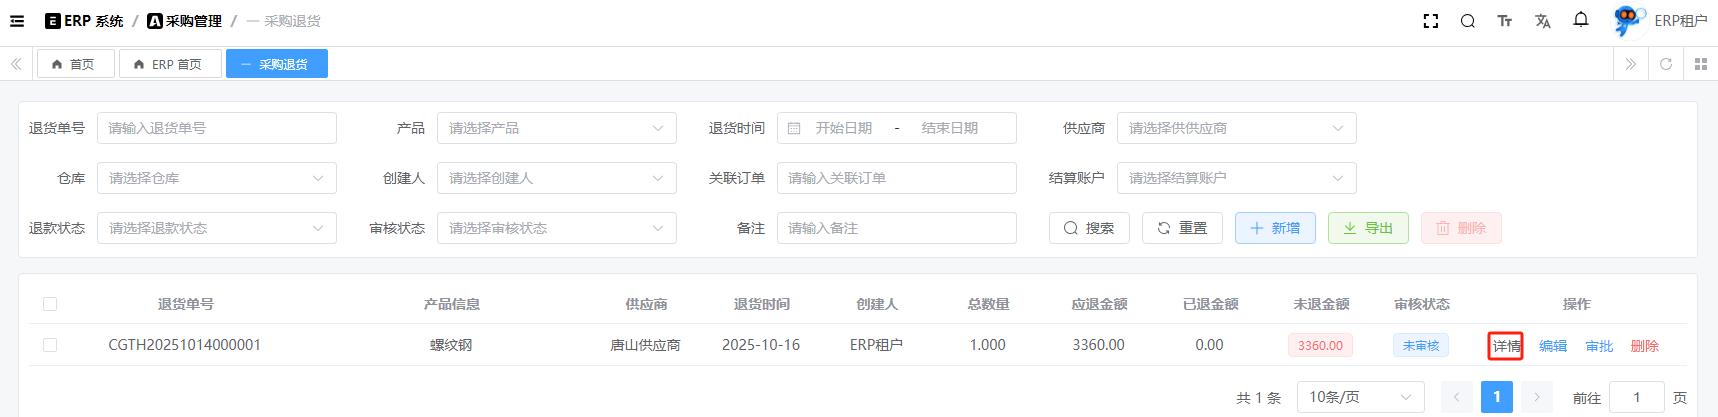Viewport: 1718px width, 417px height.
Task: Open the notification bell
Action: coord(1581,20)
